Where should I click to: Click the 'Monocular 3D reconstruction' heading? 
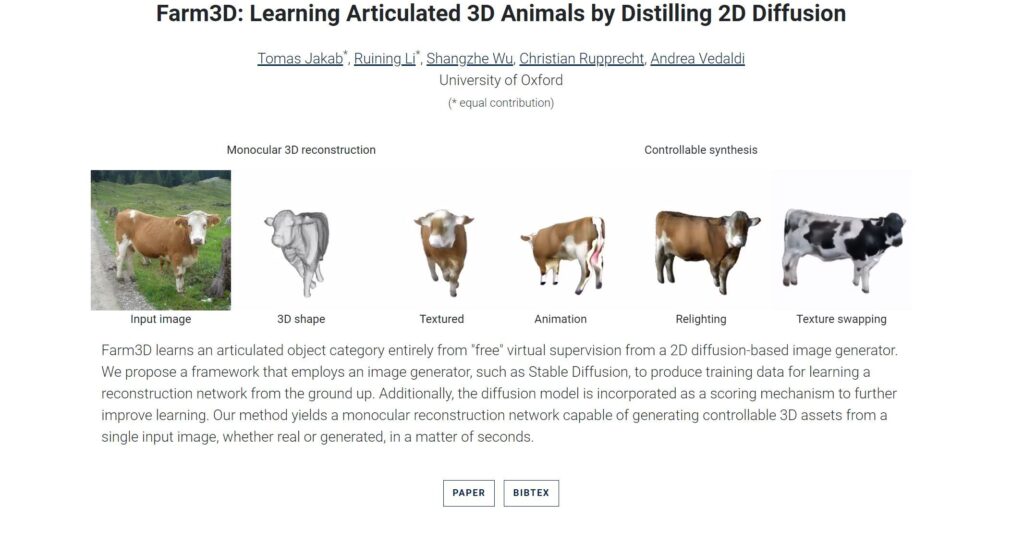pos(301,150)
